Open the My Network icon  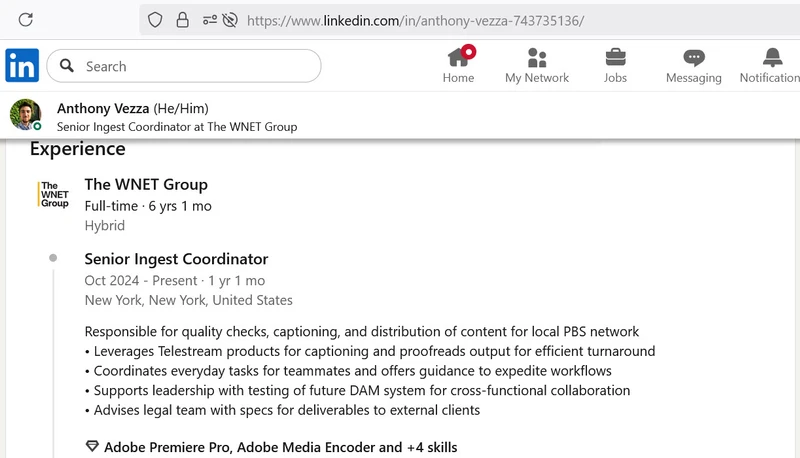[536, 58]
